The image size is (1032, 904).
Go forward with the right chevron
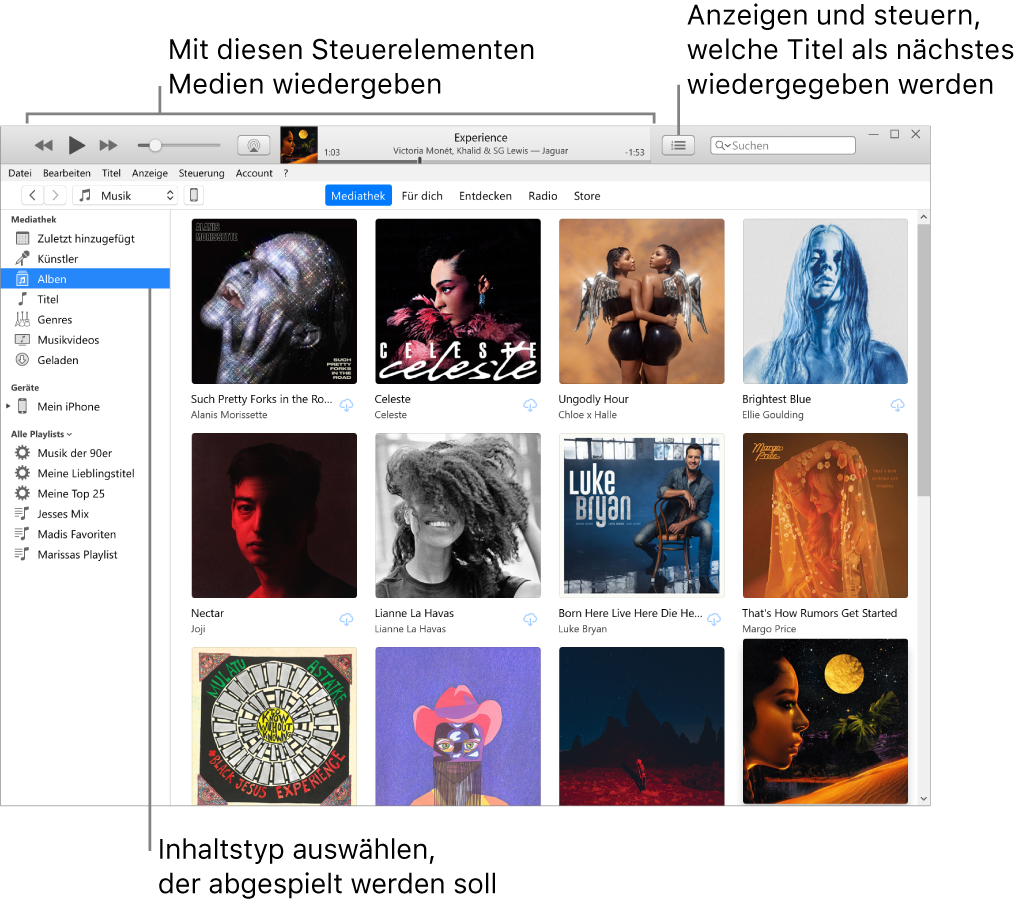pos(55,195)
